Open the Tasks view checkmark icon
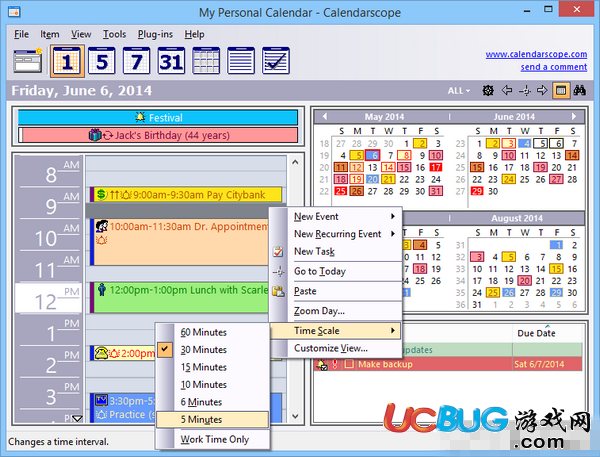Viewport: 600px width, 457px height. 276,61
